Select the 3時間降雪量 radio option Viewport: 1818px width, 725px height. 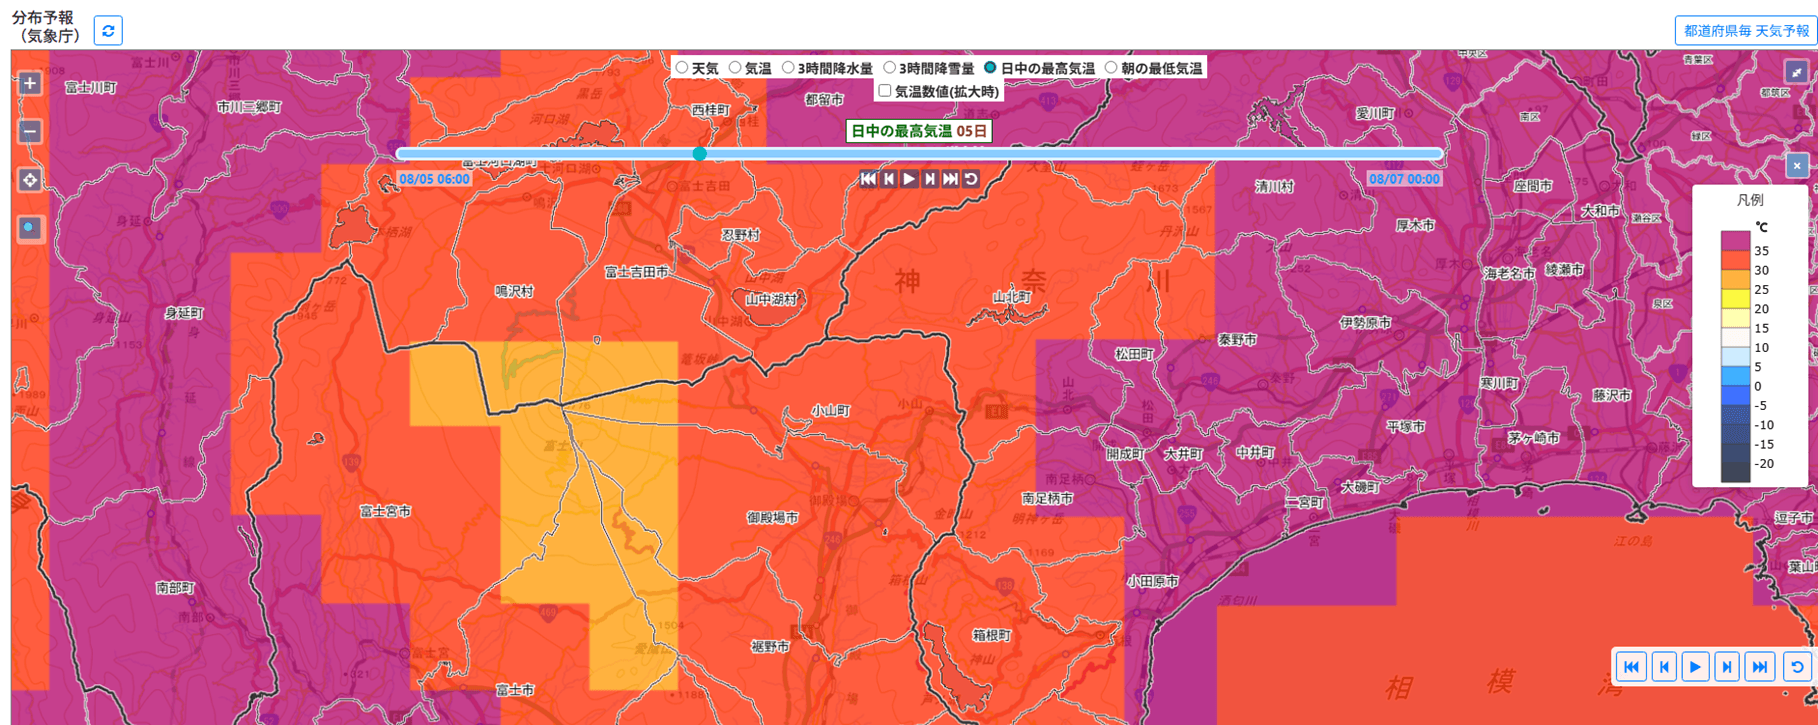[889, 68]
